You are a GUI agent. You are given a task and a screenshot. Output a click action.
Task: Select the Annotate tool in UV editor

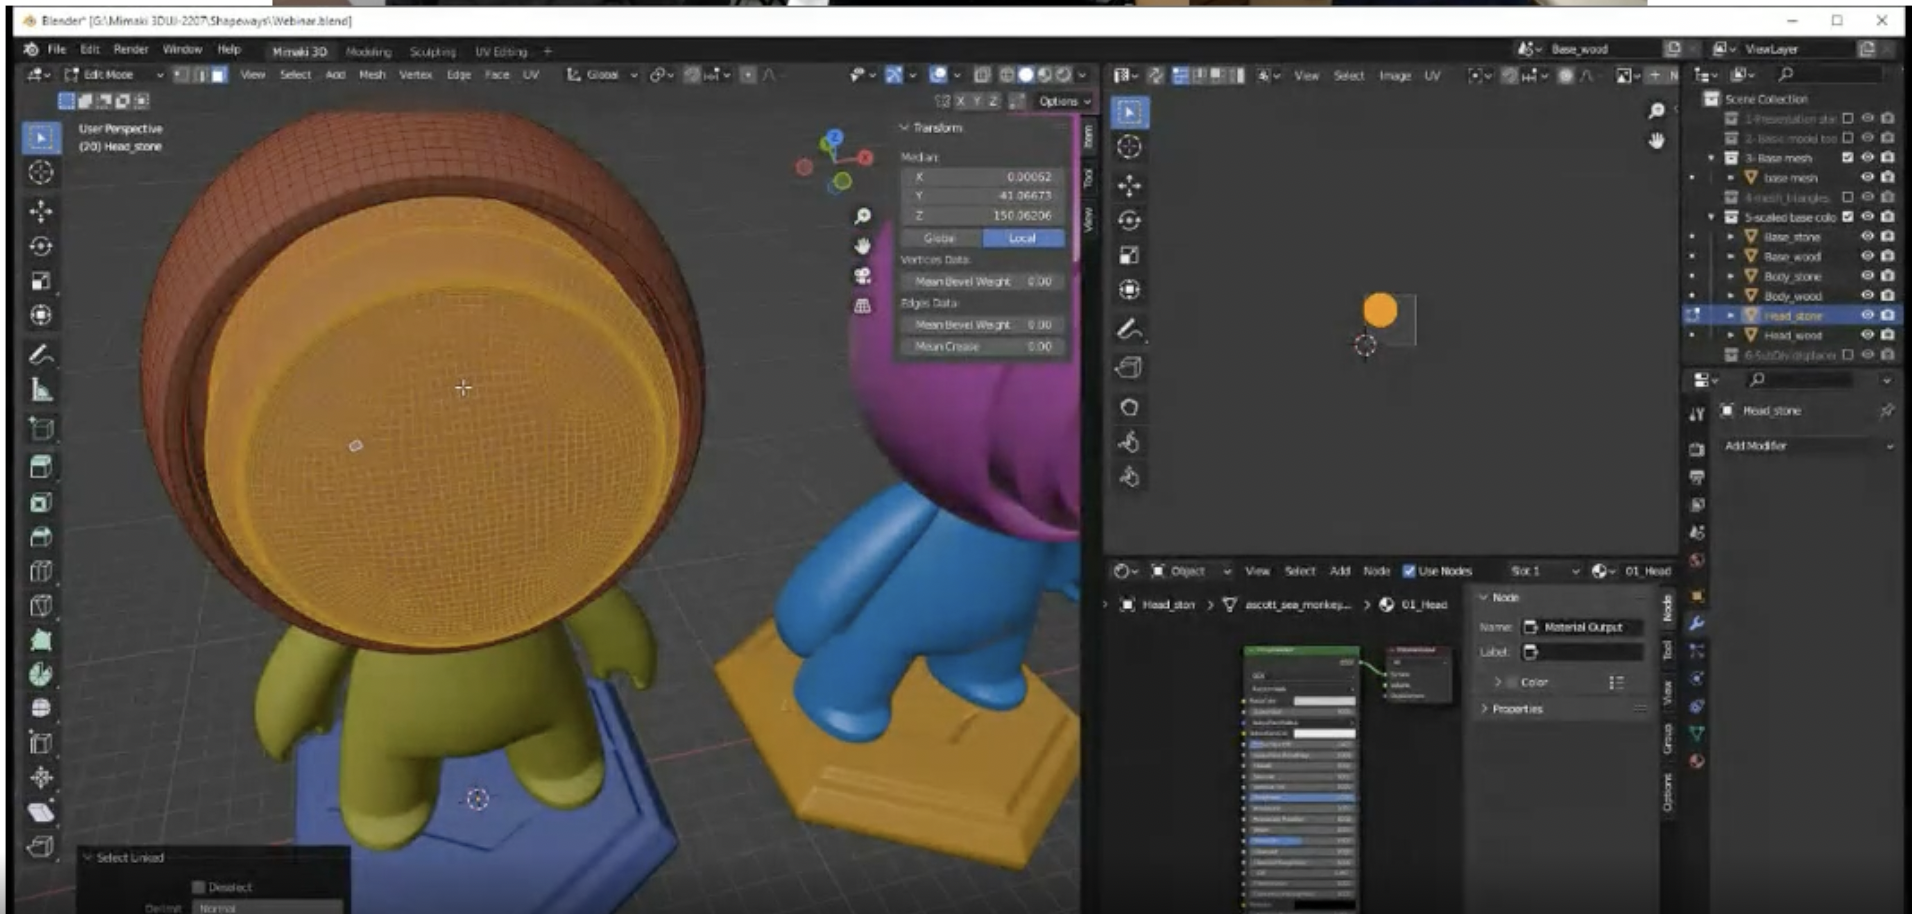[1130, 329]
